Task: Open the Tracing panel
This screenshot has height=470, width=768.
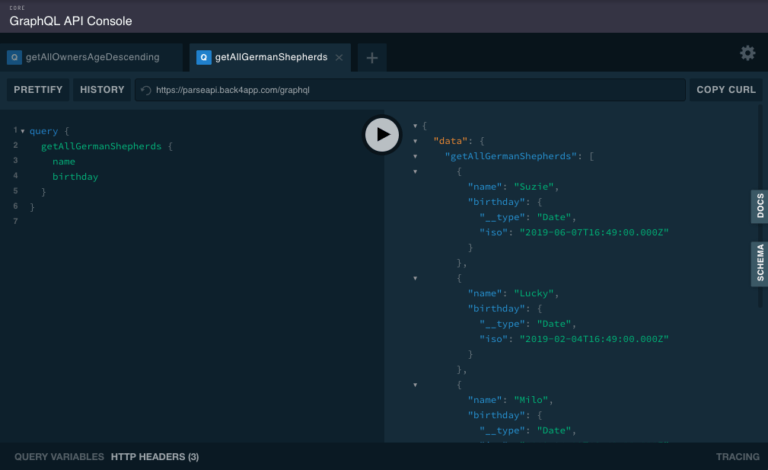Action: click(x=738, y=457)
